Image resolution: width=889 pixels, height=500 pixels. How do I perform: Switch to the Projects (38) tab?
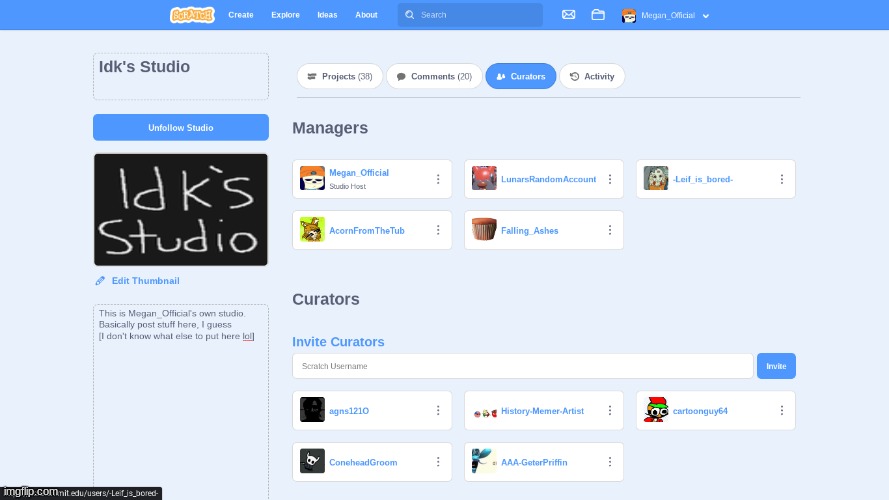(340, 76)
